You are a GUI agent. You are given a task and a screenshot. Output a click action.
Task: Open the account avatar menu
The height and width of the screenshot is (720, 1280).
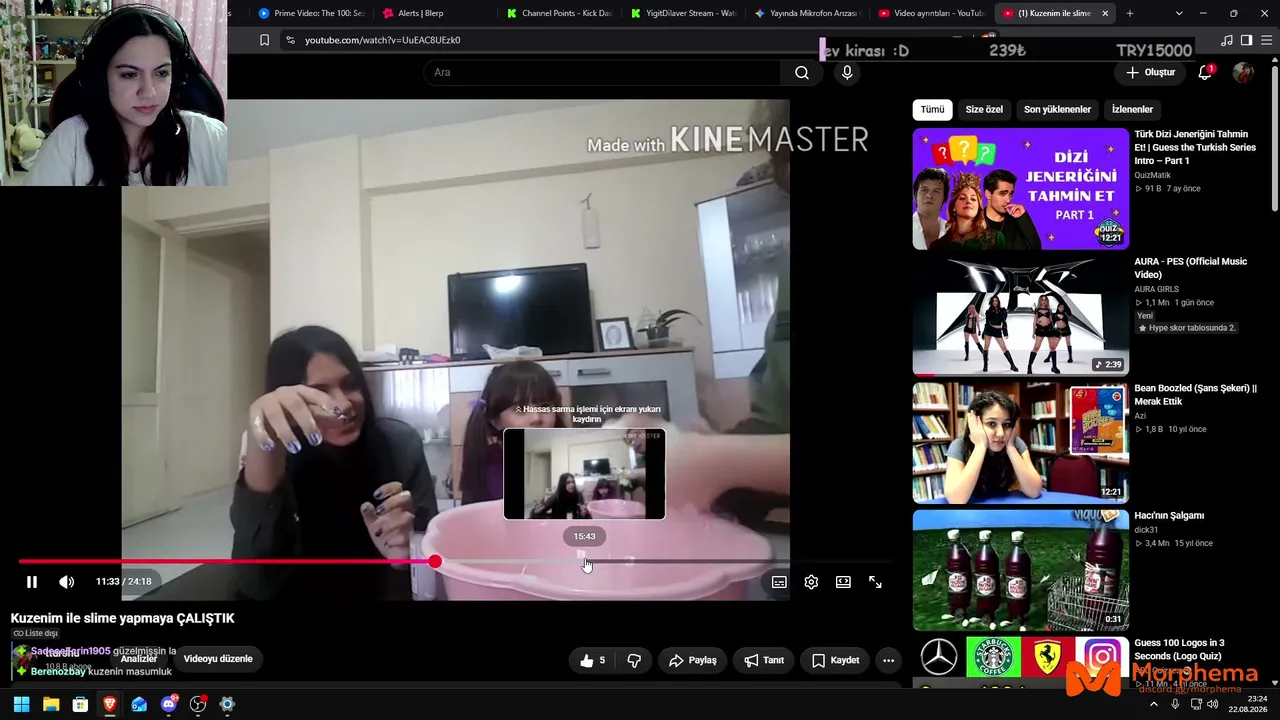[x=1243, y=72]
